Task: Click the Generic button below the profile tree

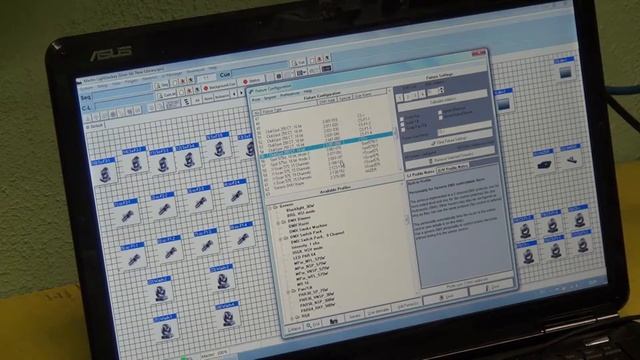Action: 354,315
